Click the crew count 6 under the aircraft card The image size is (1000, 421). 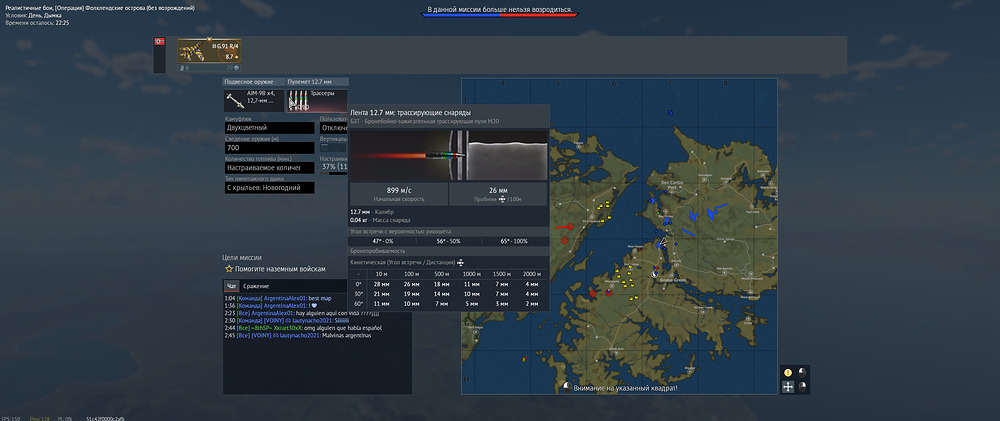click(x=184, y=68)
